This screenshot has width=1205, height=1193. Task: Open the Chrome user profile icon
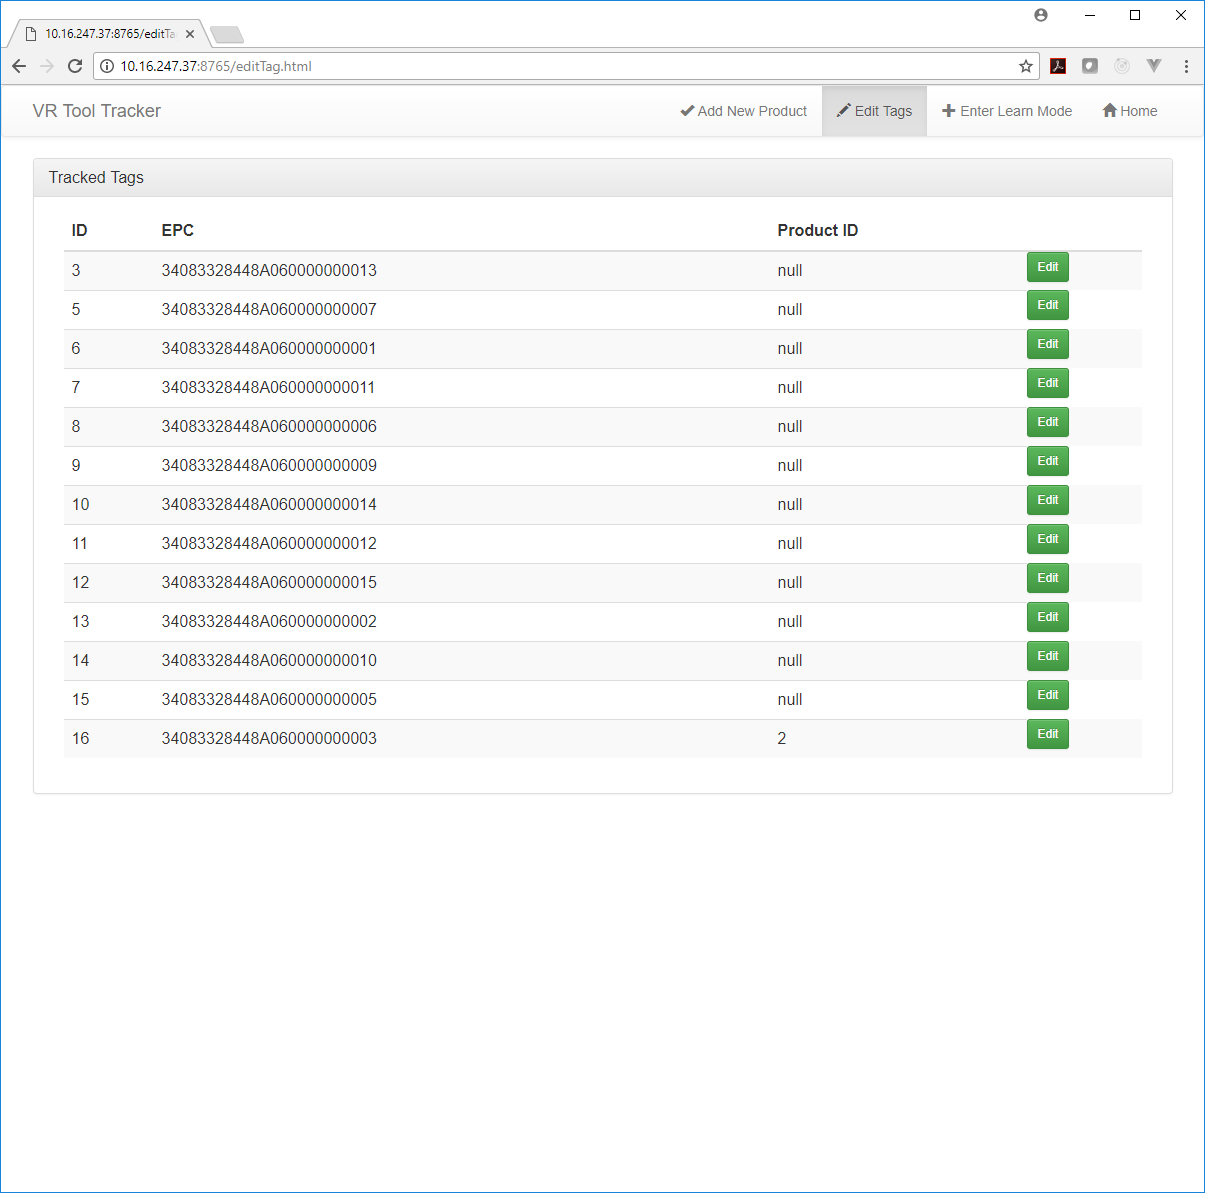[x=1041, y=15]
